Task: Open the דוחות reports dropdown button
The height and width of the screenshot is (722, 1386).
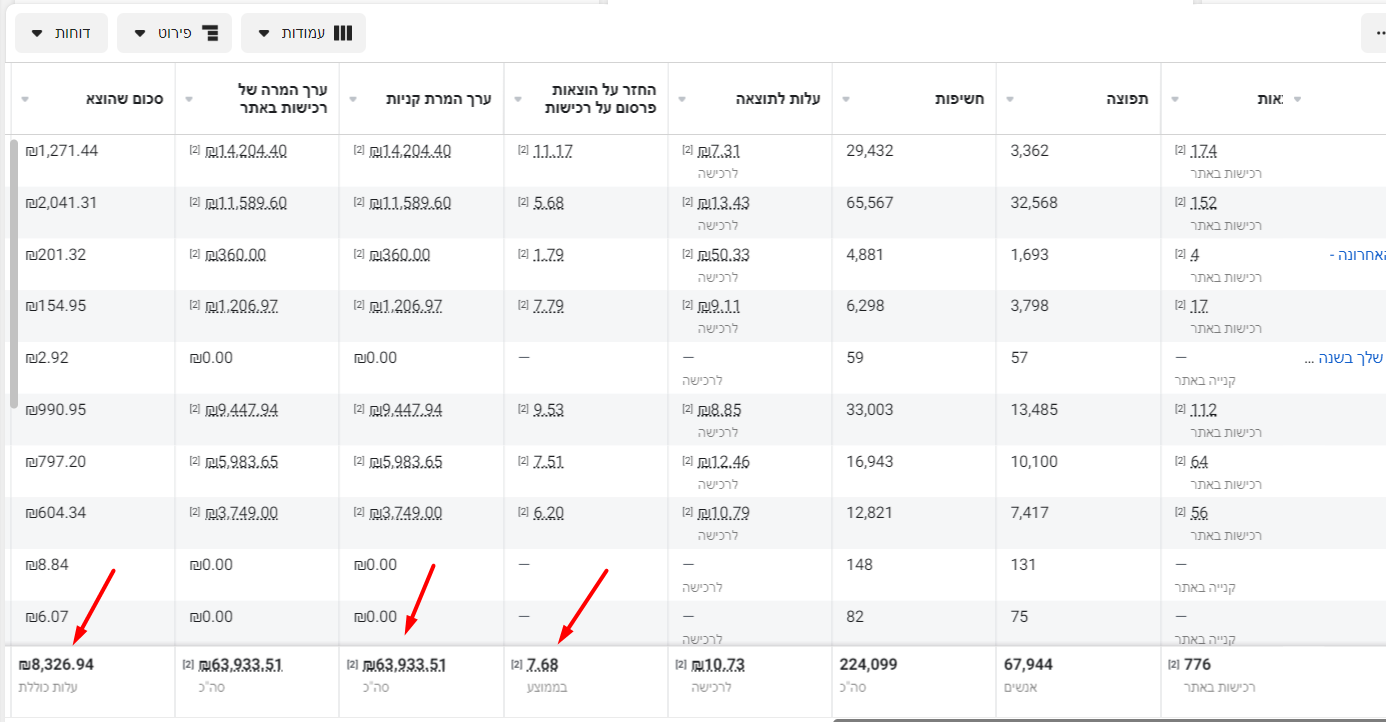Action: (61, 33)
